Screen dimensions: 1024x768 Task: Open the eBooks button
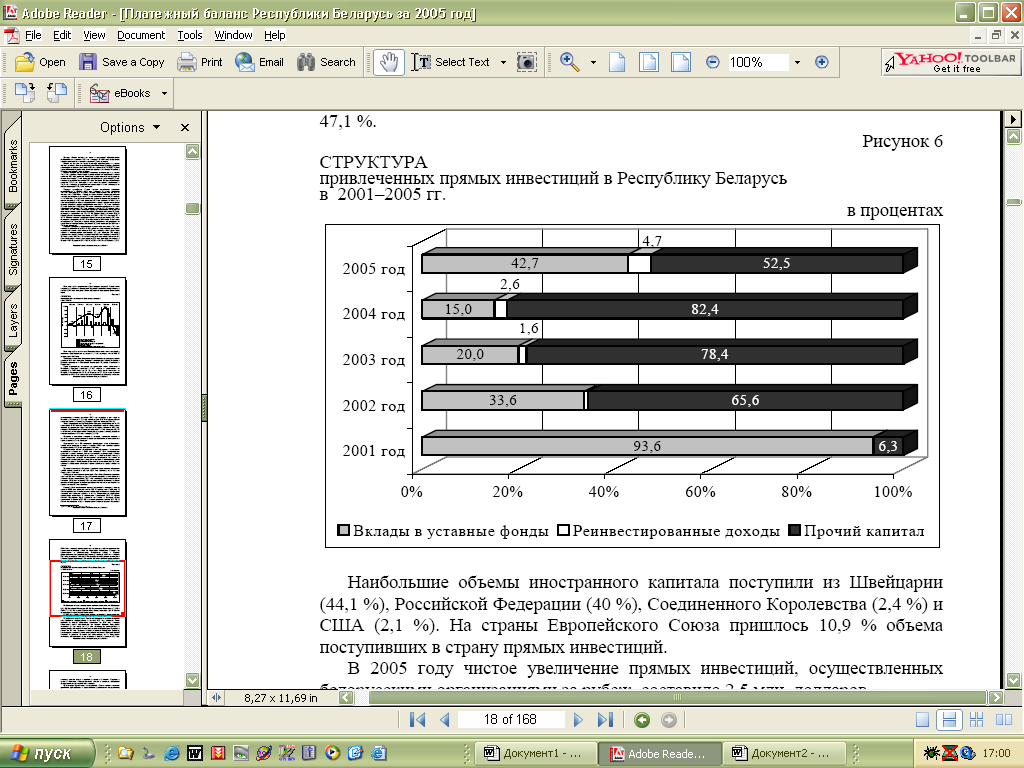(x=121, y=93)
